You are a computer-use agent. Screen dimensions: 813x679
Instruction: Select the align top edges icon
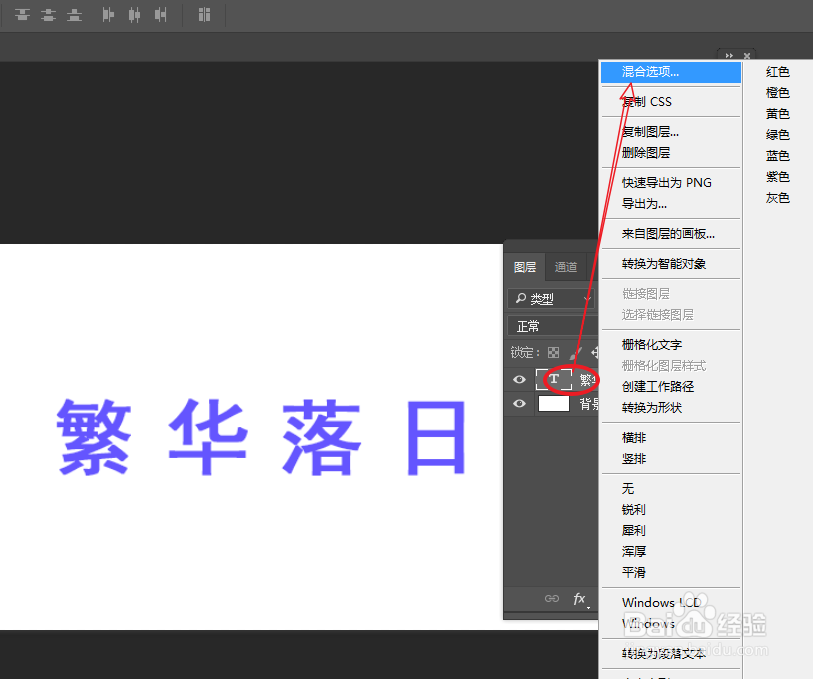21,15
